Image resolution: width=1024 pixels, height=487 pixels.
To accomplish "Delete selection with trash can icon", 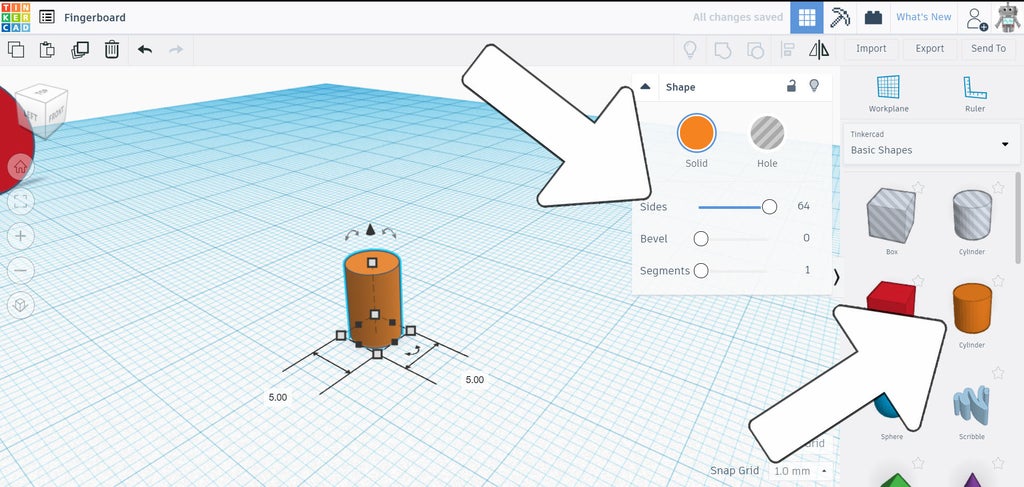I will point(112,50).
